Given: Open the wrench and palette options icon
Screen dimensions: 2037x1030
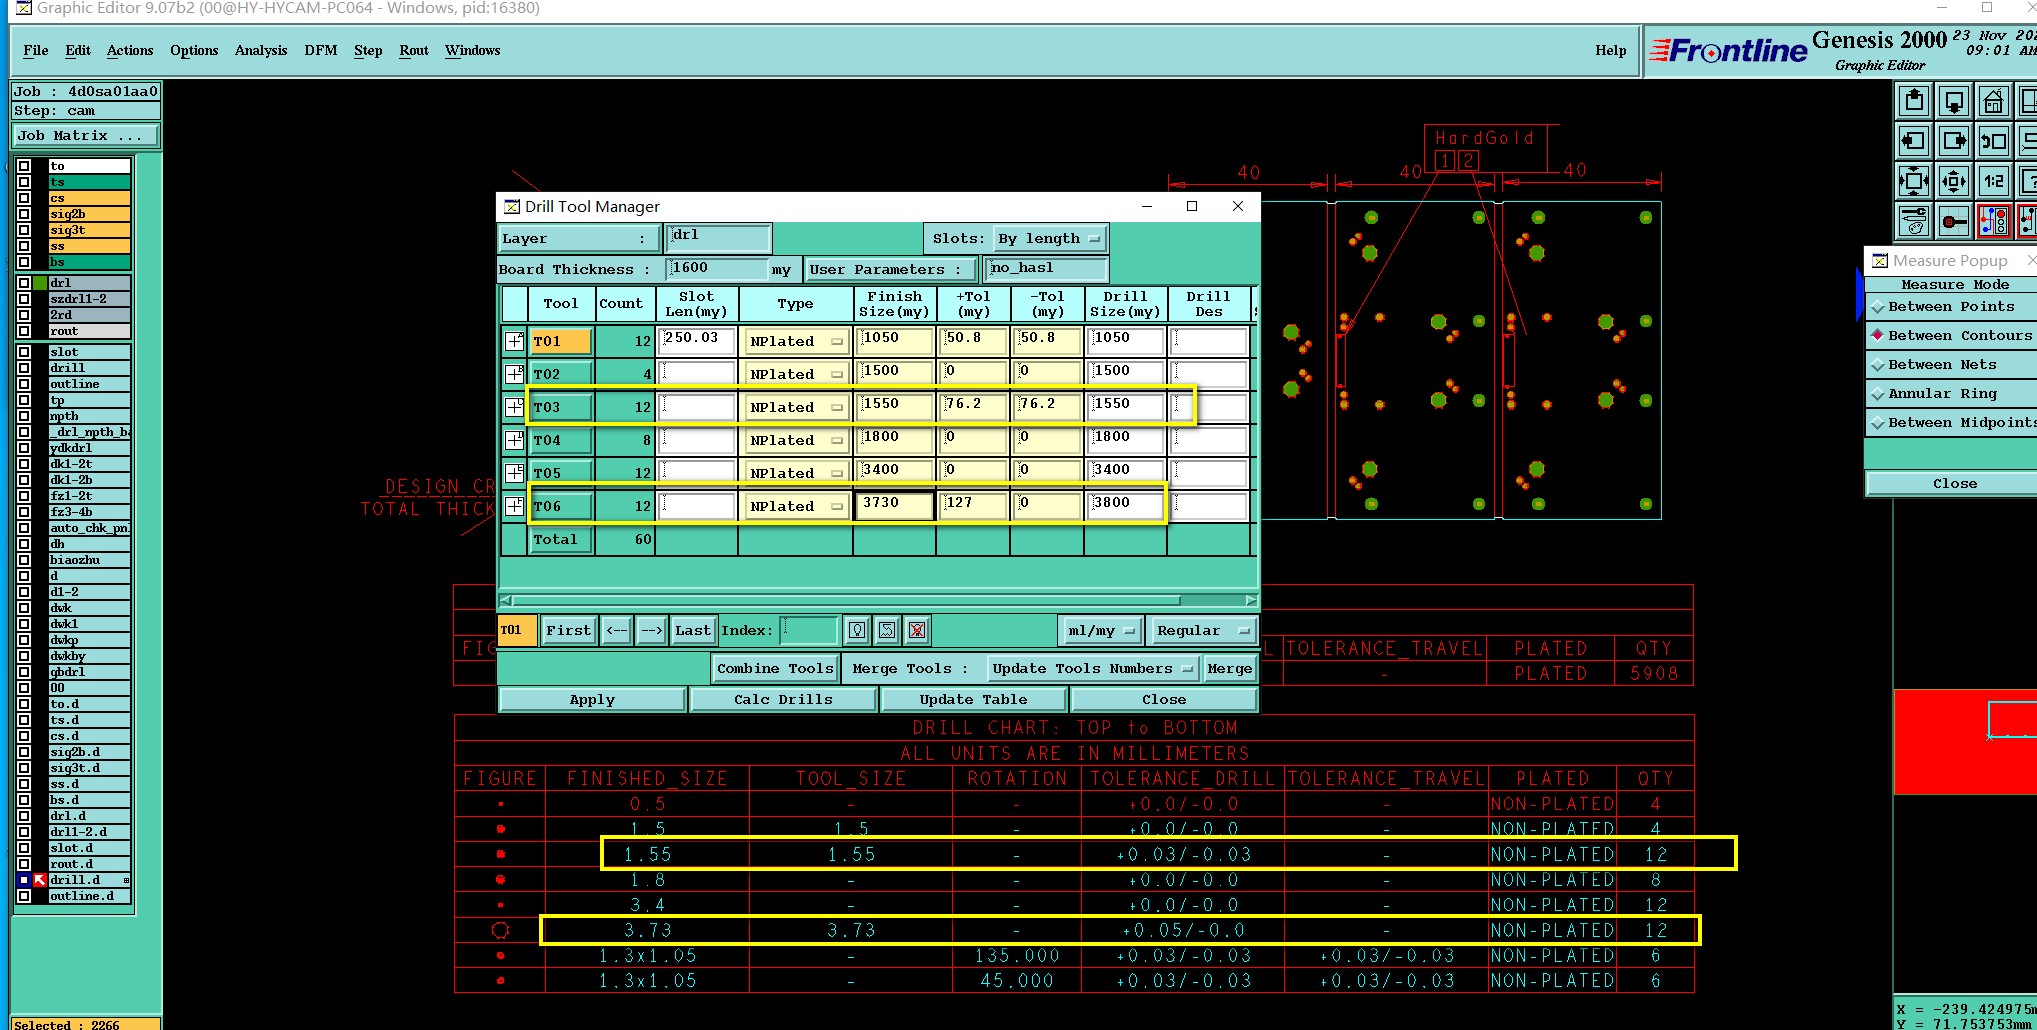Looking at the screenshot, I should coord(1914,221).
